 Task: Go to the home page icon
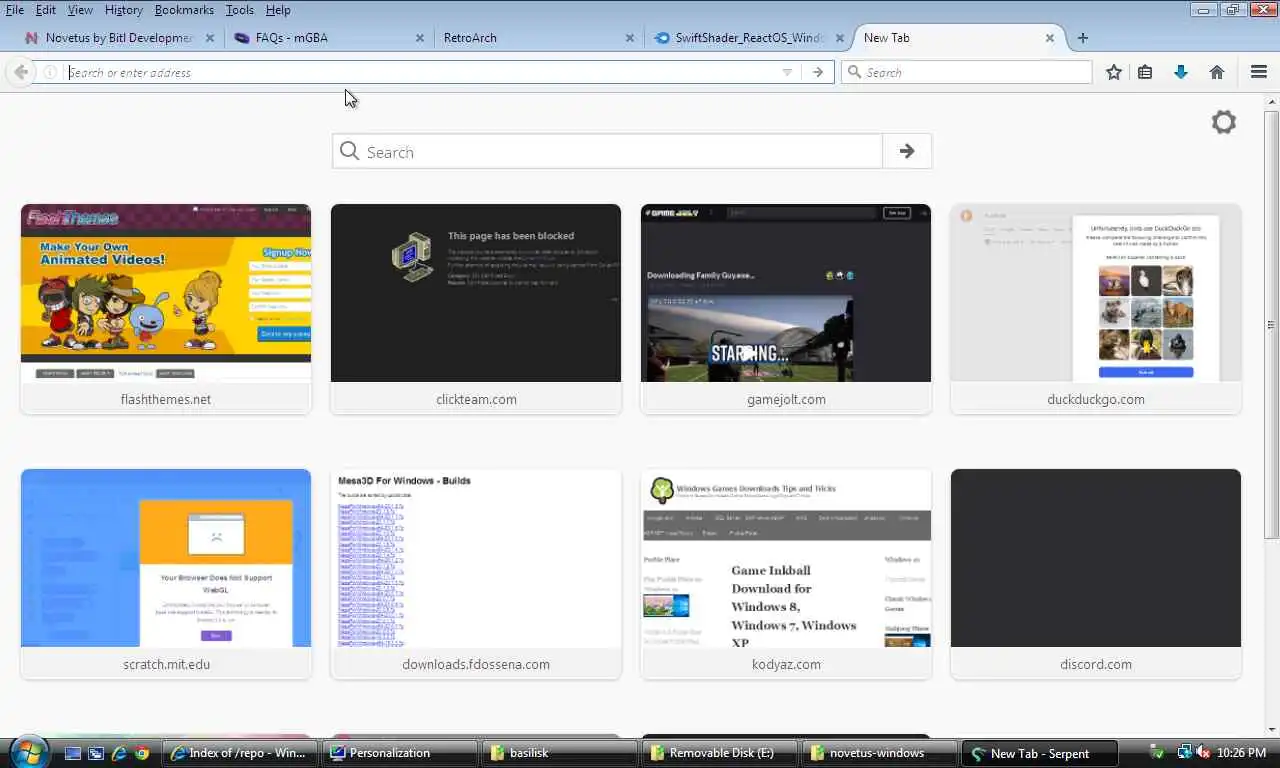click(x=1217, y=72)
